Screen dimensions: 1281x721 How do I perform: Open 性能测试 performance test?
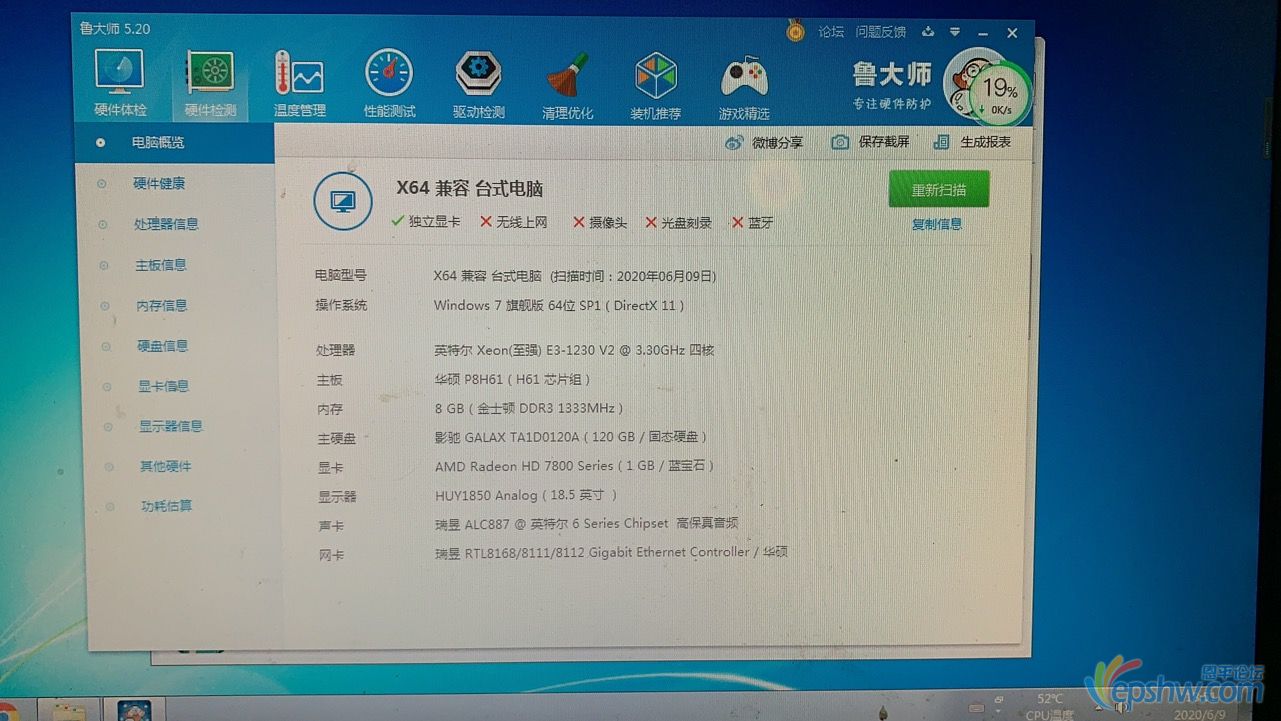[389, 84]
